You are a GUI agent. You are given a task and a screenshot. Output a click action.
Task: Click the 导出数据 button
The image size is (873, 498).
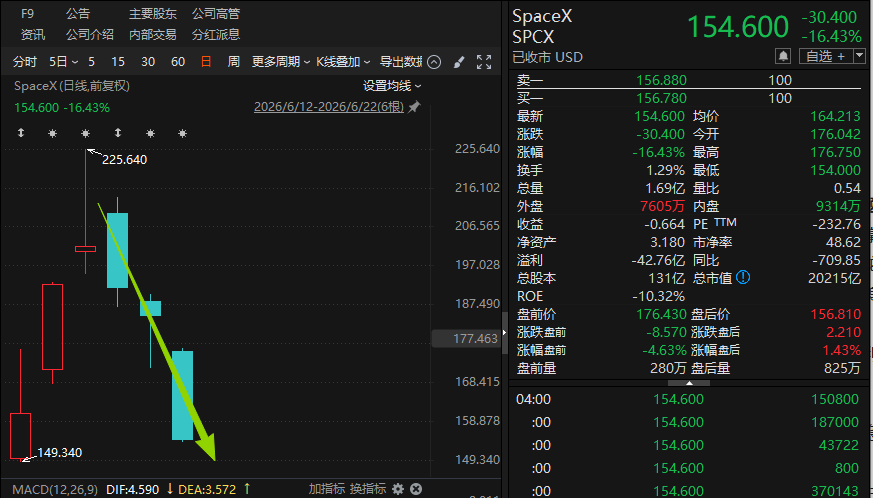(401, 62)
